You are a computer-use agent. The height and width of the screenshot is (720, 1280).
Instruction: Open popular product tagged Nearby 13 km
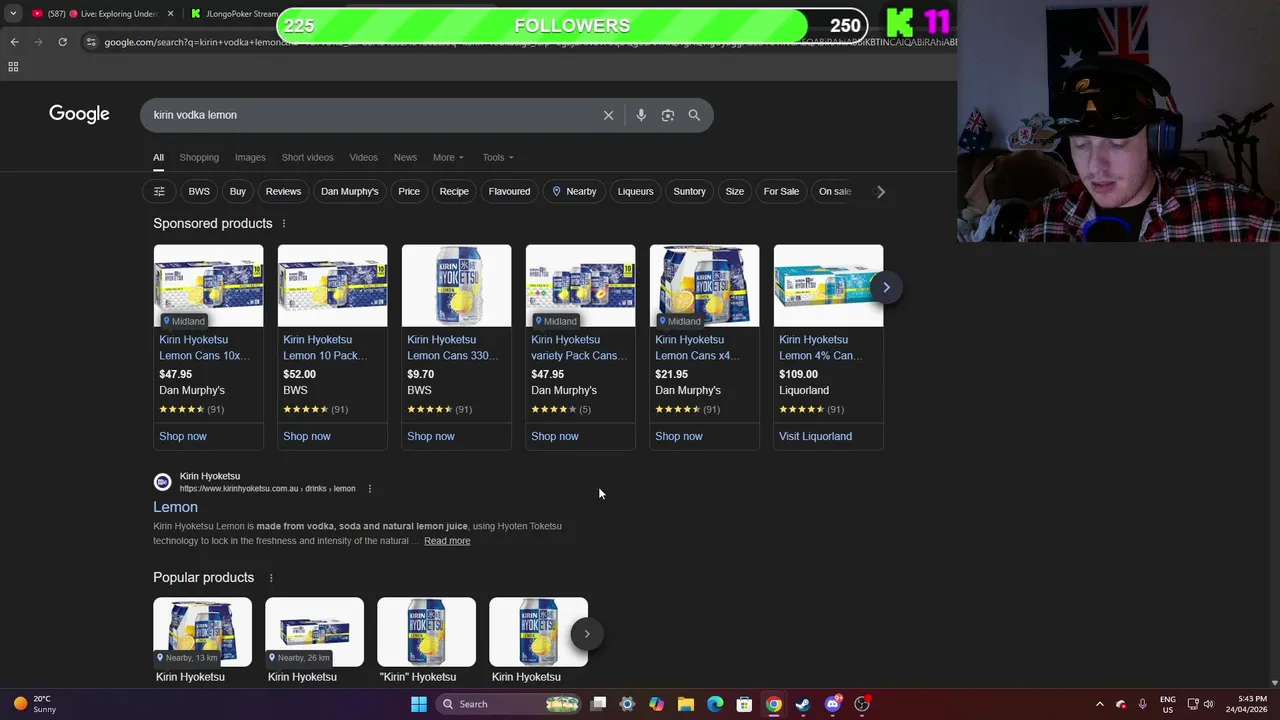202,632
